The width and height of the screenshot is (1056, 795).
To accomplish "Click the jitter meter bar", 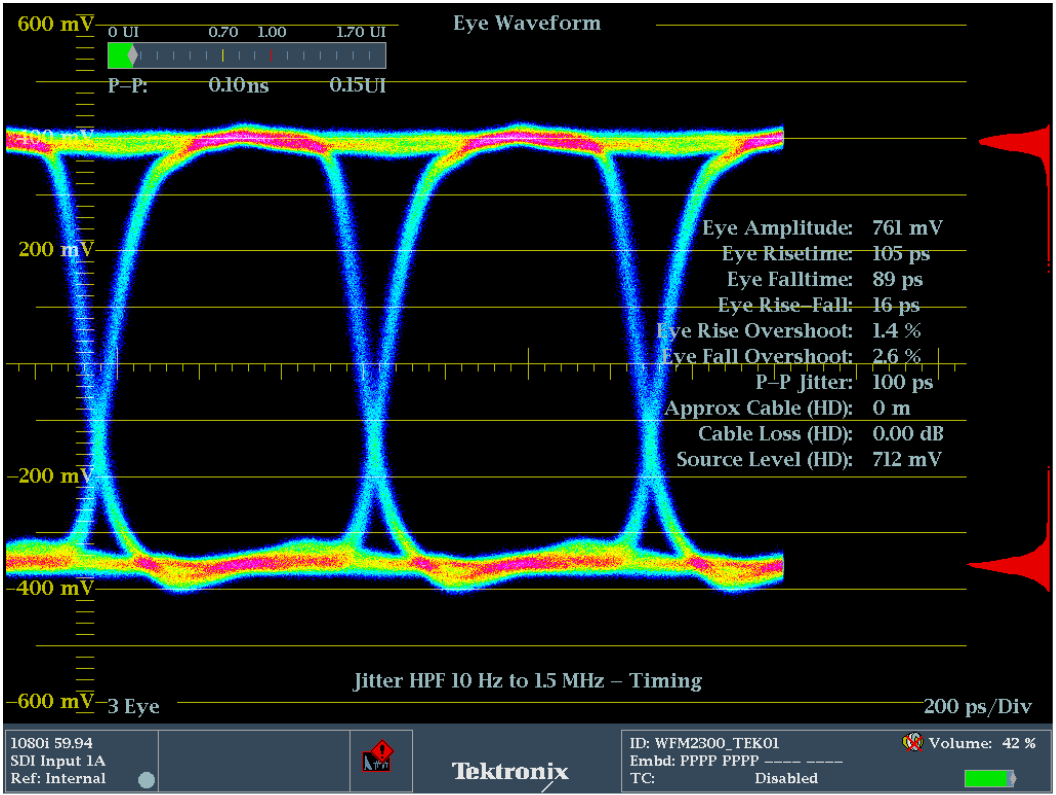I will pyautogui.click(x=246, y=56).
